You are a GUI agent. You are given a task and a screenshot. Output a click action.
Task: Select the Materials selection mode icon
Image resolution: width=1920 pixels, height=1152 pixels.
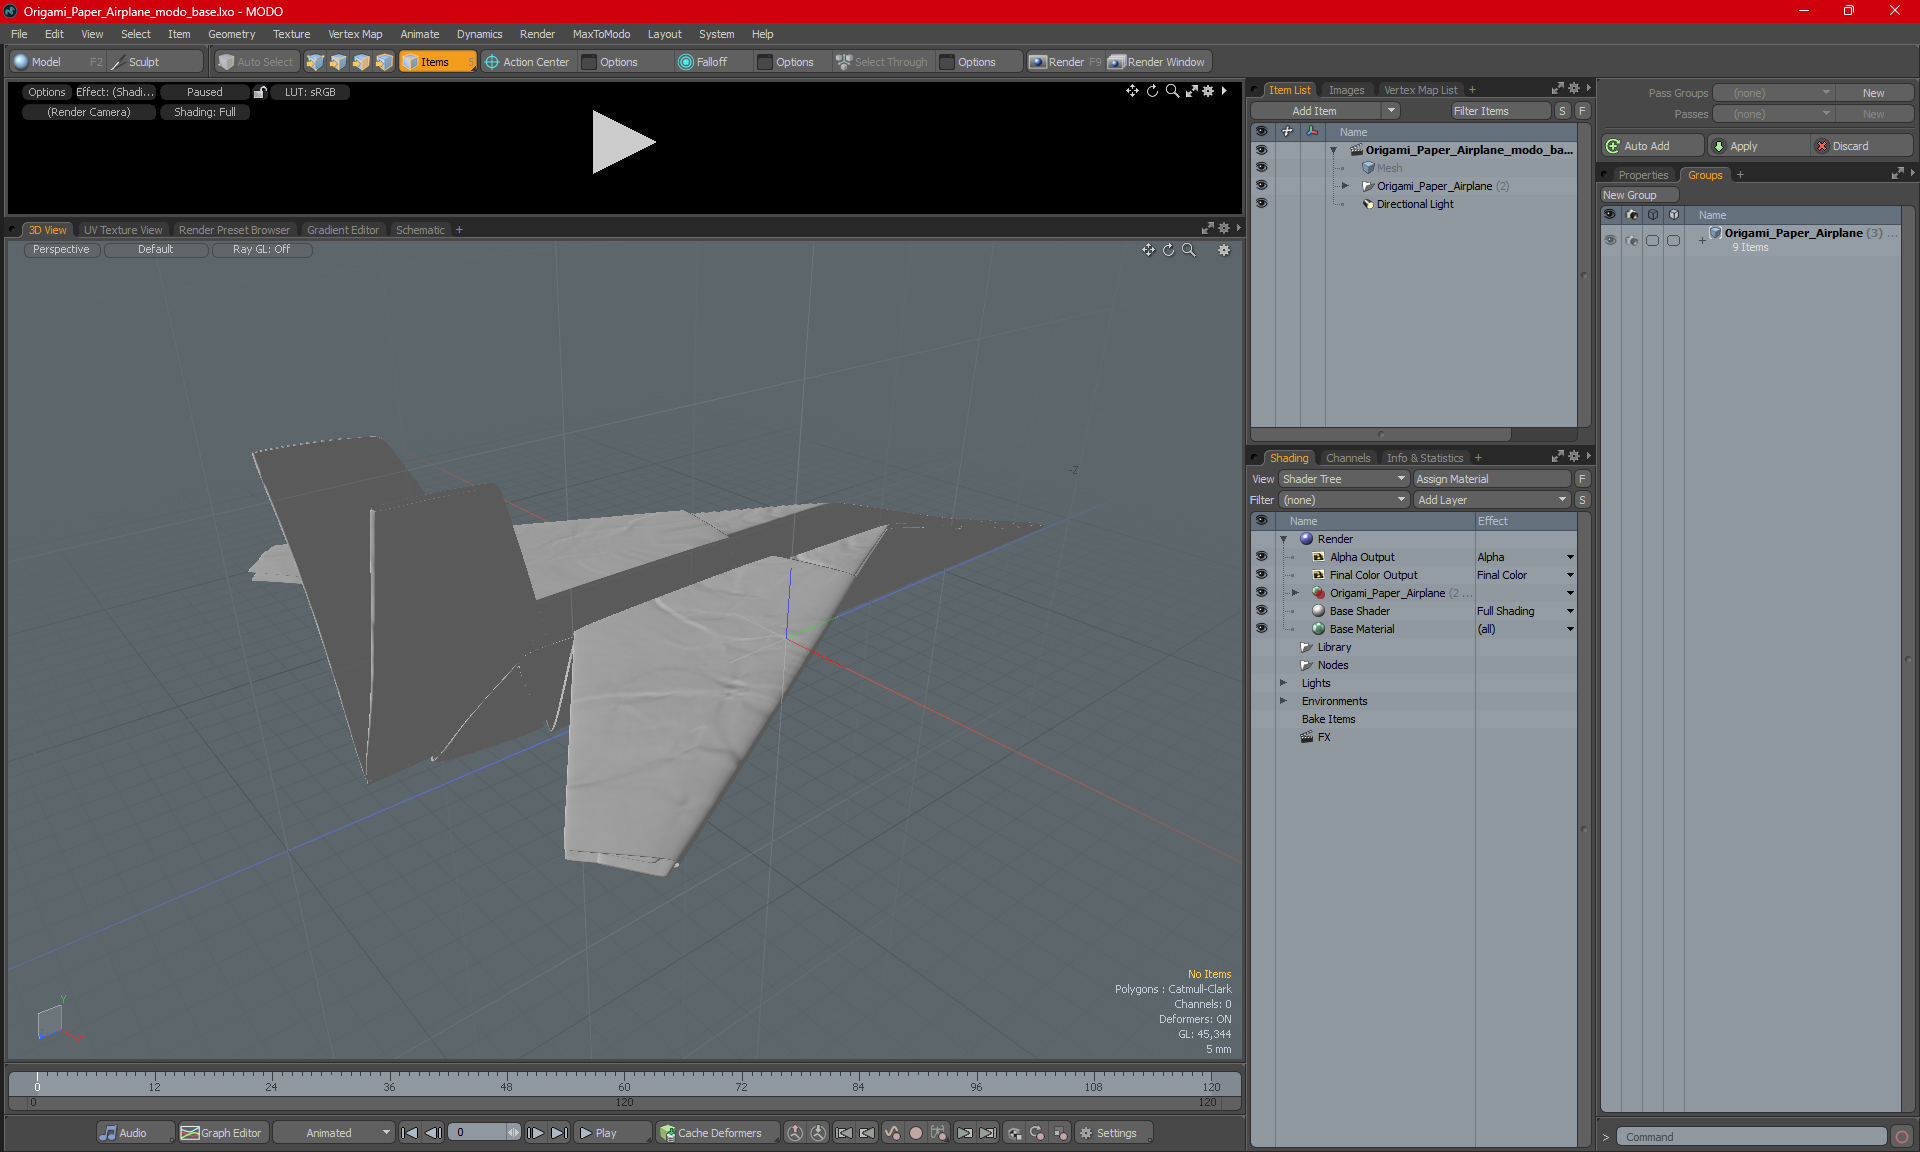click(x=384, y=62)
